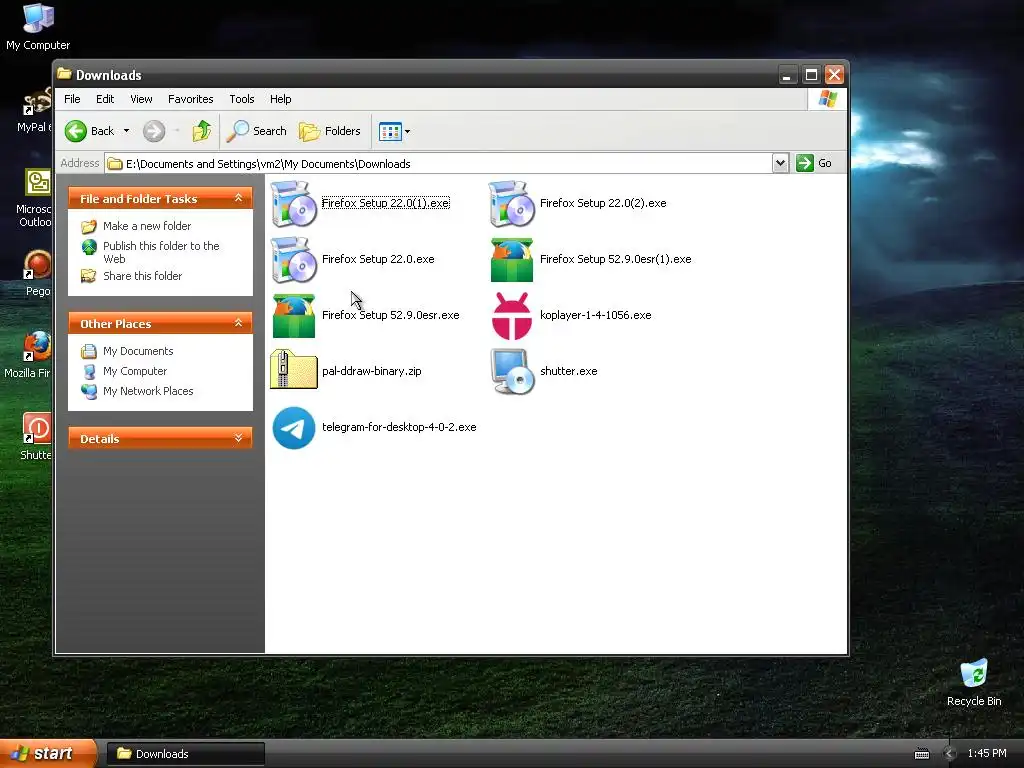Screen dimensions: 1024x768
Task: Open My Documents from Other Places
Action: [138, 351]
